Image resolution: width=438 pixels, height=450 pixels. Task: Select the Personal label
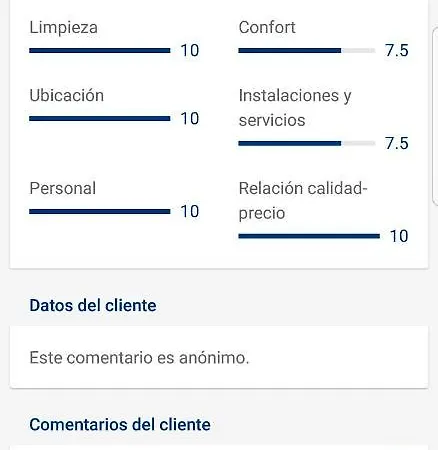(x=63, y=188)
